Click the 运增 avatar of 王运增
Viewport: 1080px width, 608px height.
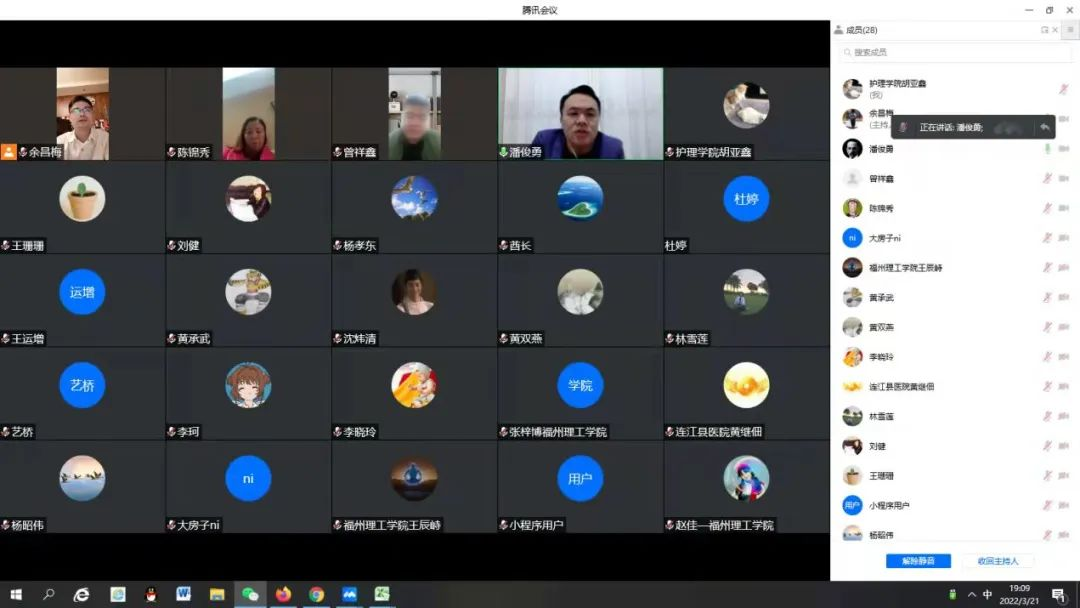82,292
